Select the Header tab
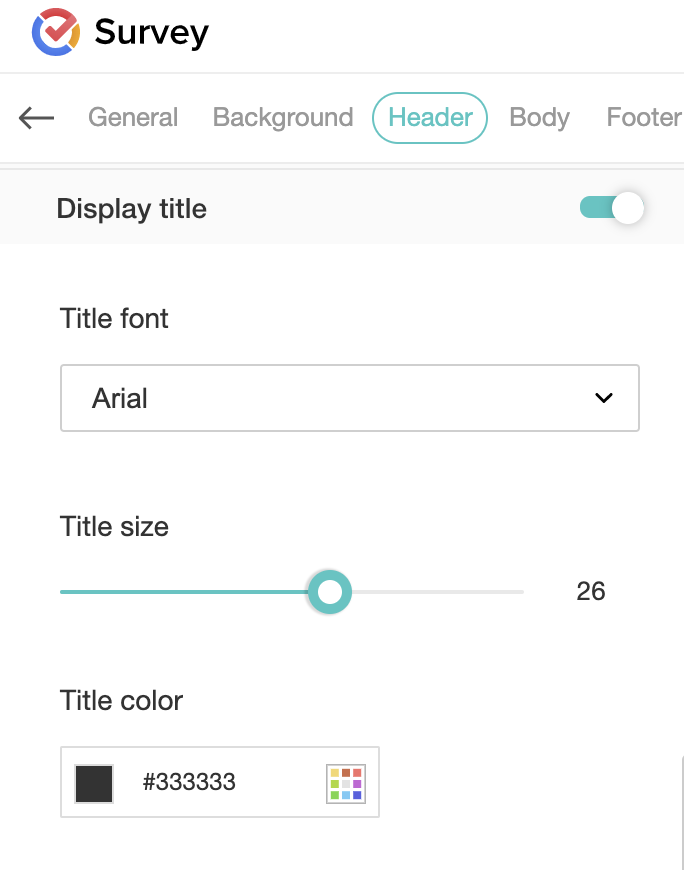Screen dimensions: 684x870 (430, 118)
